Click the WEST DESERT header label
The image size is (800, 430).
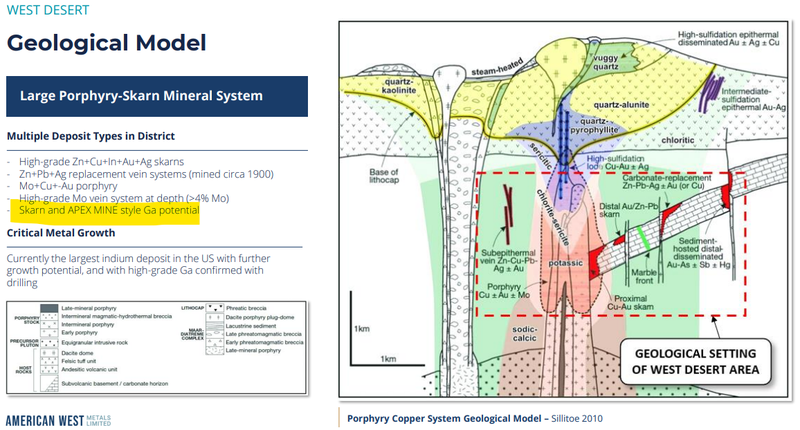48,13
